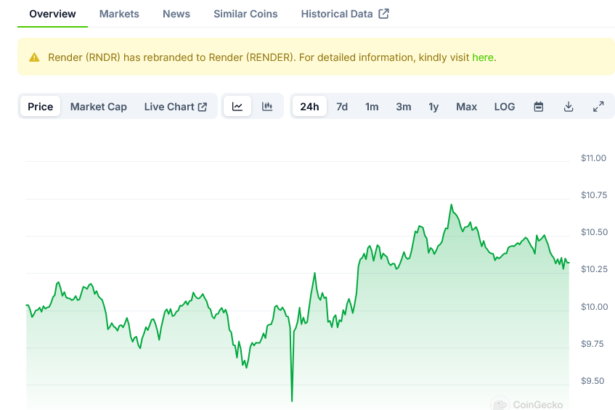Open Live Chart in new window
The height and width of the screenshot is (410, 615).
pyautogui.click(x=175, y=107)
